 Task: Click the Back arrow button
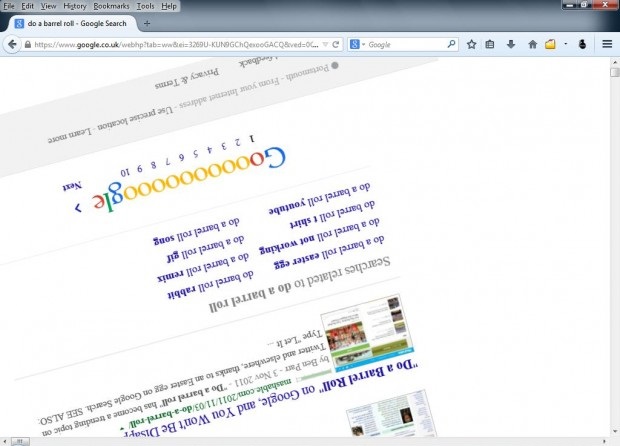point(12,44)
